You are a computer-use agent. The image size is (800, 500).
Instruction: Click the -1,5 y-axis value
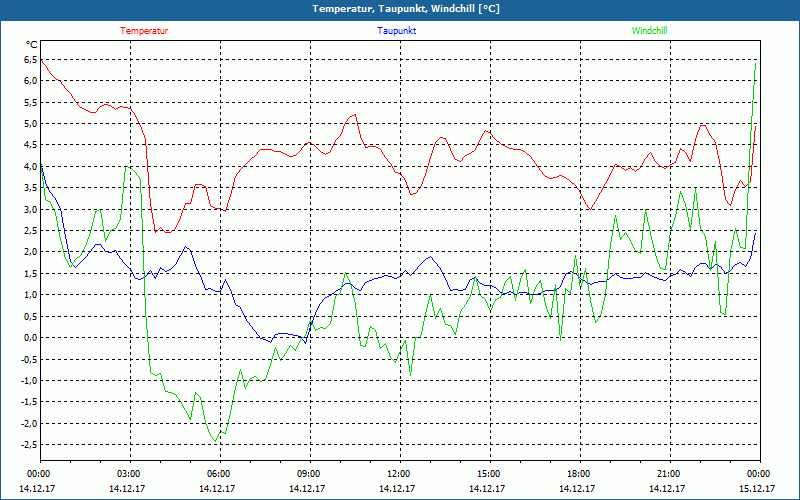29,402
